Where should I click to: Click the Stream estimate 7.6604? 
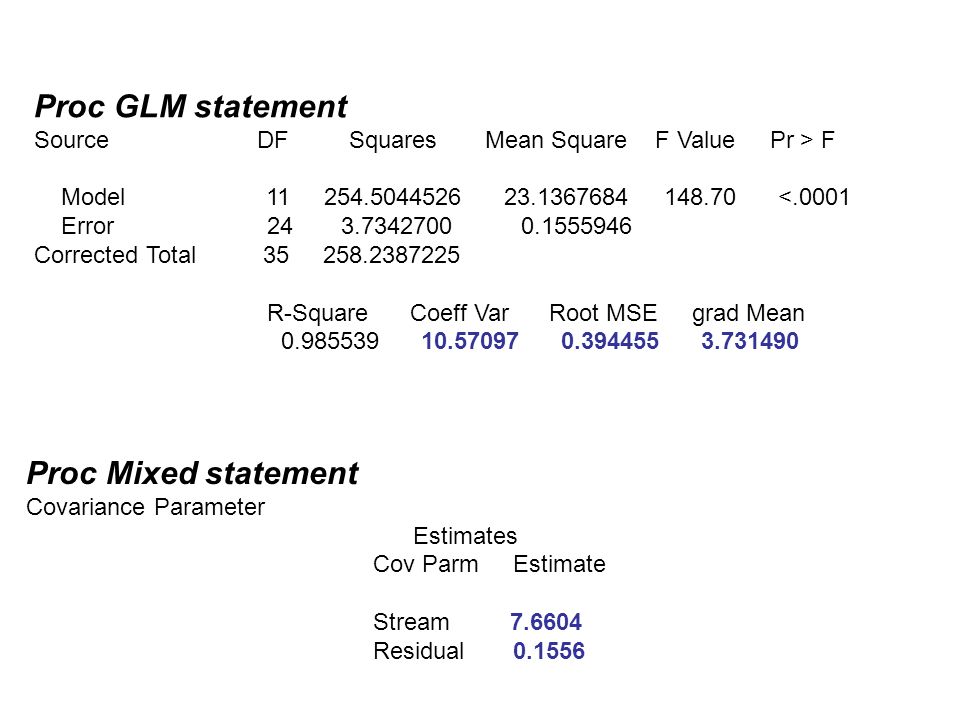point(546,622)
